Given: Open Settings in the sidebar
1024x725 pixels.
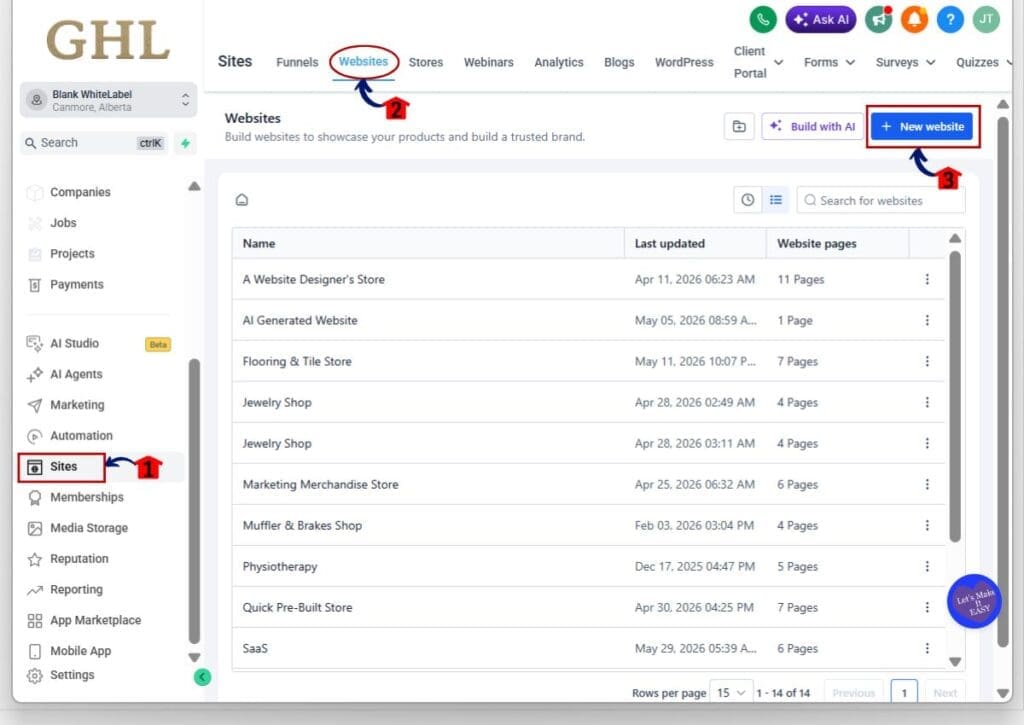Looking at the screenshot, I should (72, 675).
